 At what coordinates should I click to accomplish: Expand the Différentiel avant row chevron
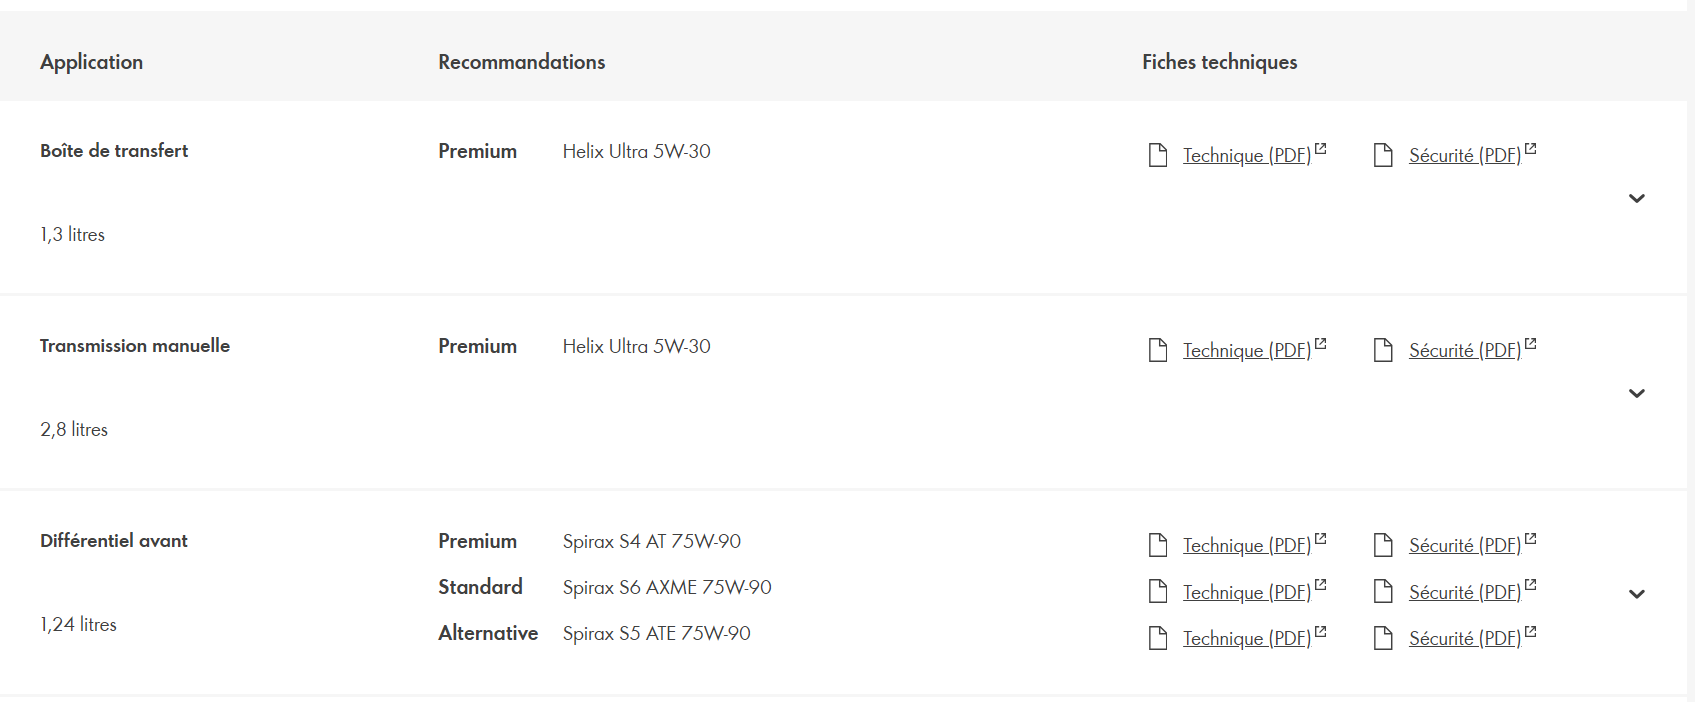pyautogui.click(x=1636, y=594)
